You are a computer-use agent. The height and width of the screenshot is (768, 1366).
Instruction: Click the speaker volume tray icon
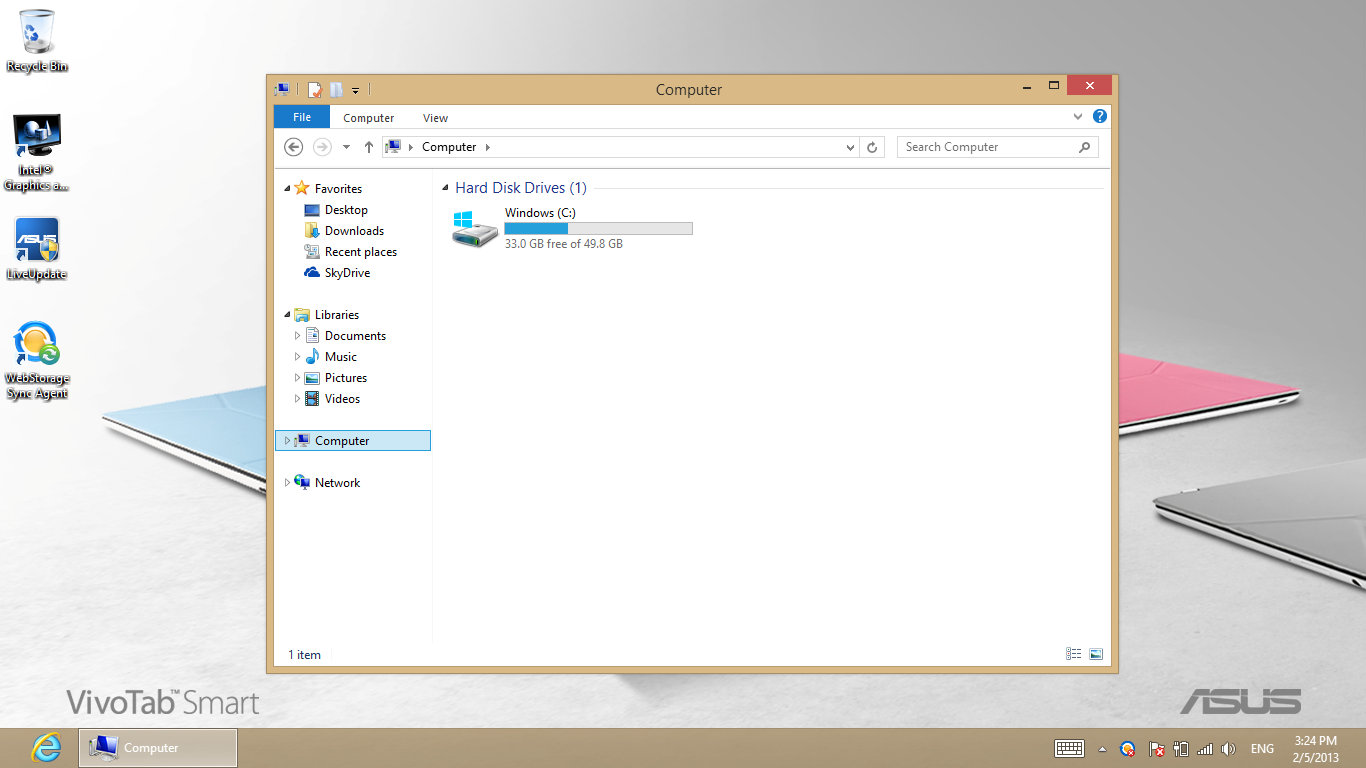click(x=1228, y=749)
